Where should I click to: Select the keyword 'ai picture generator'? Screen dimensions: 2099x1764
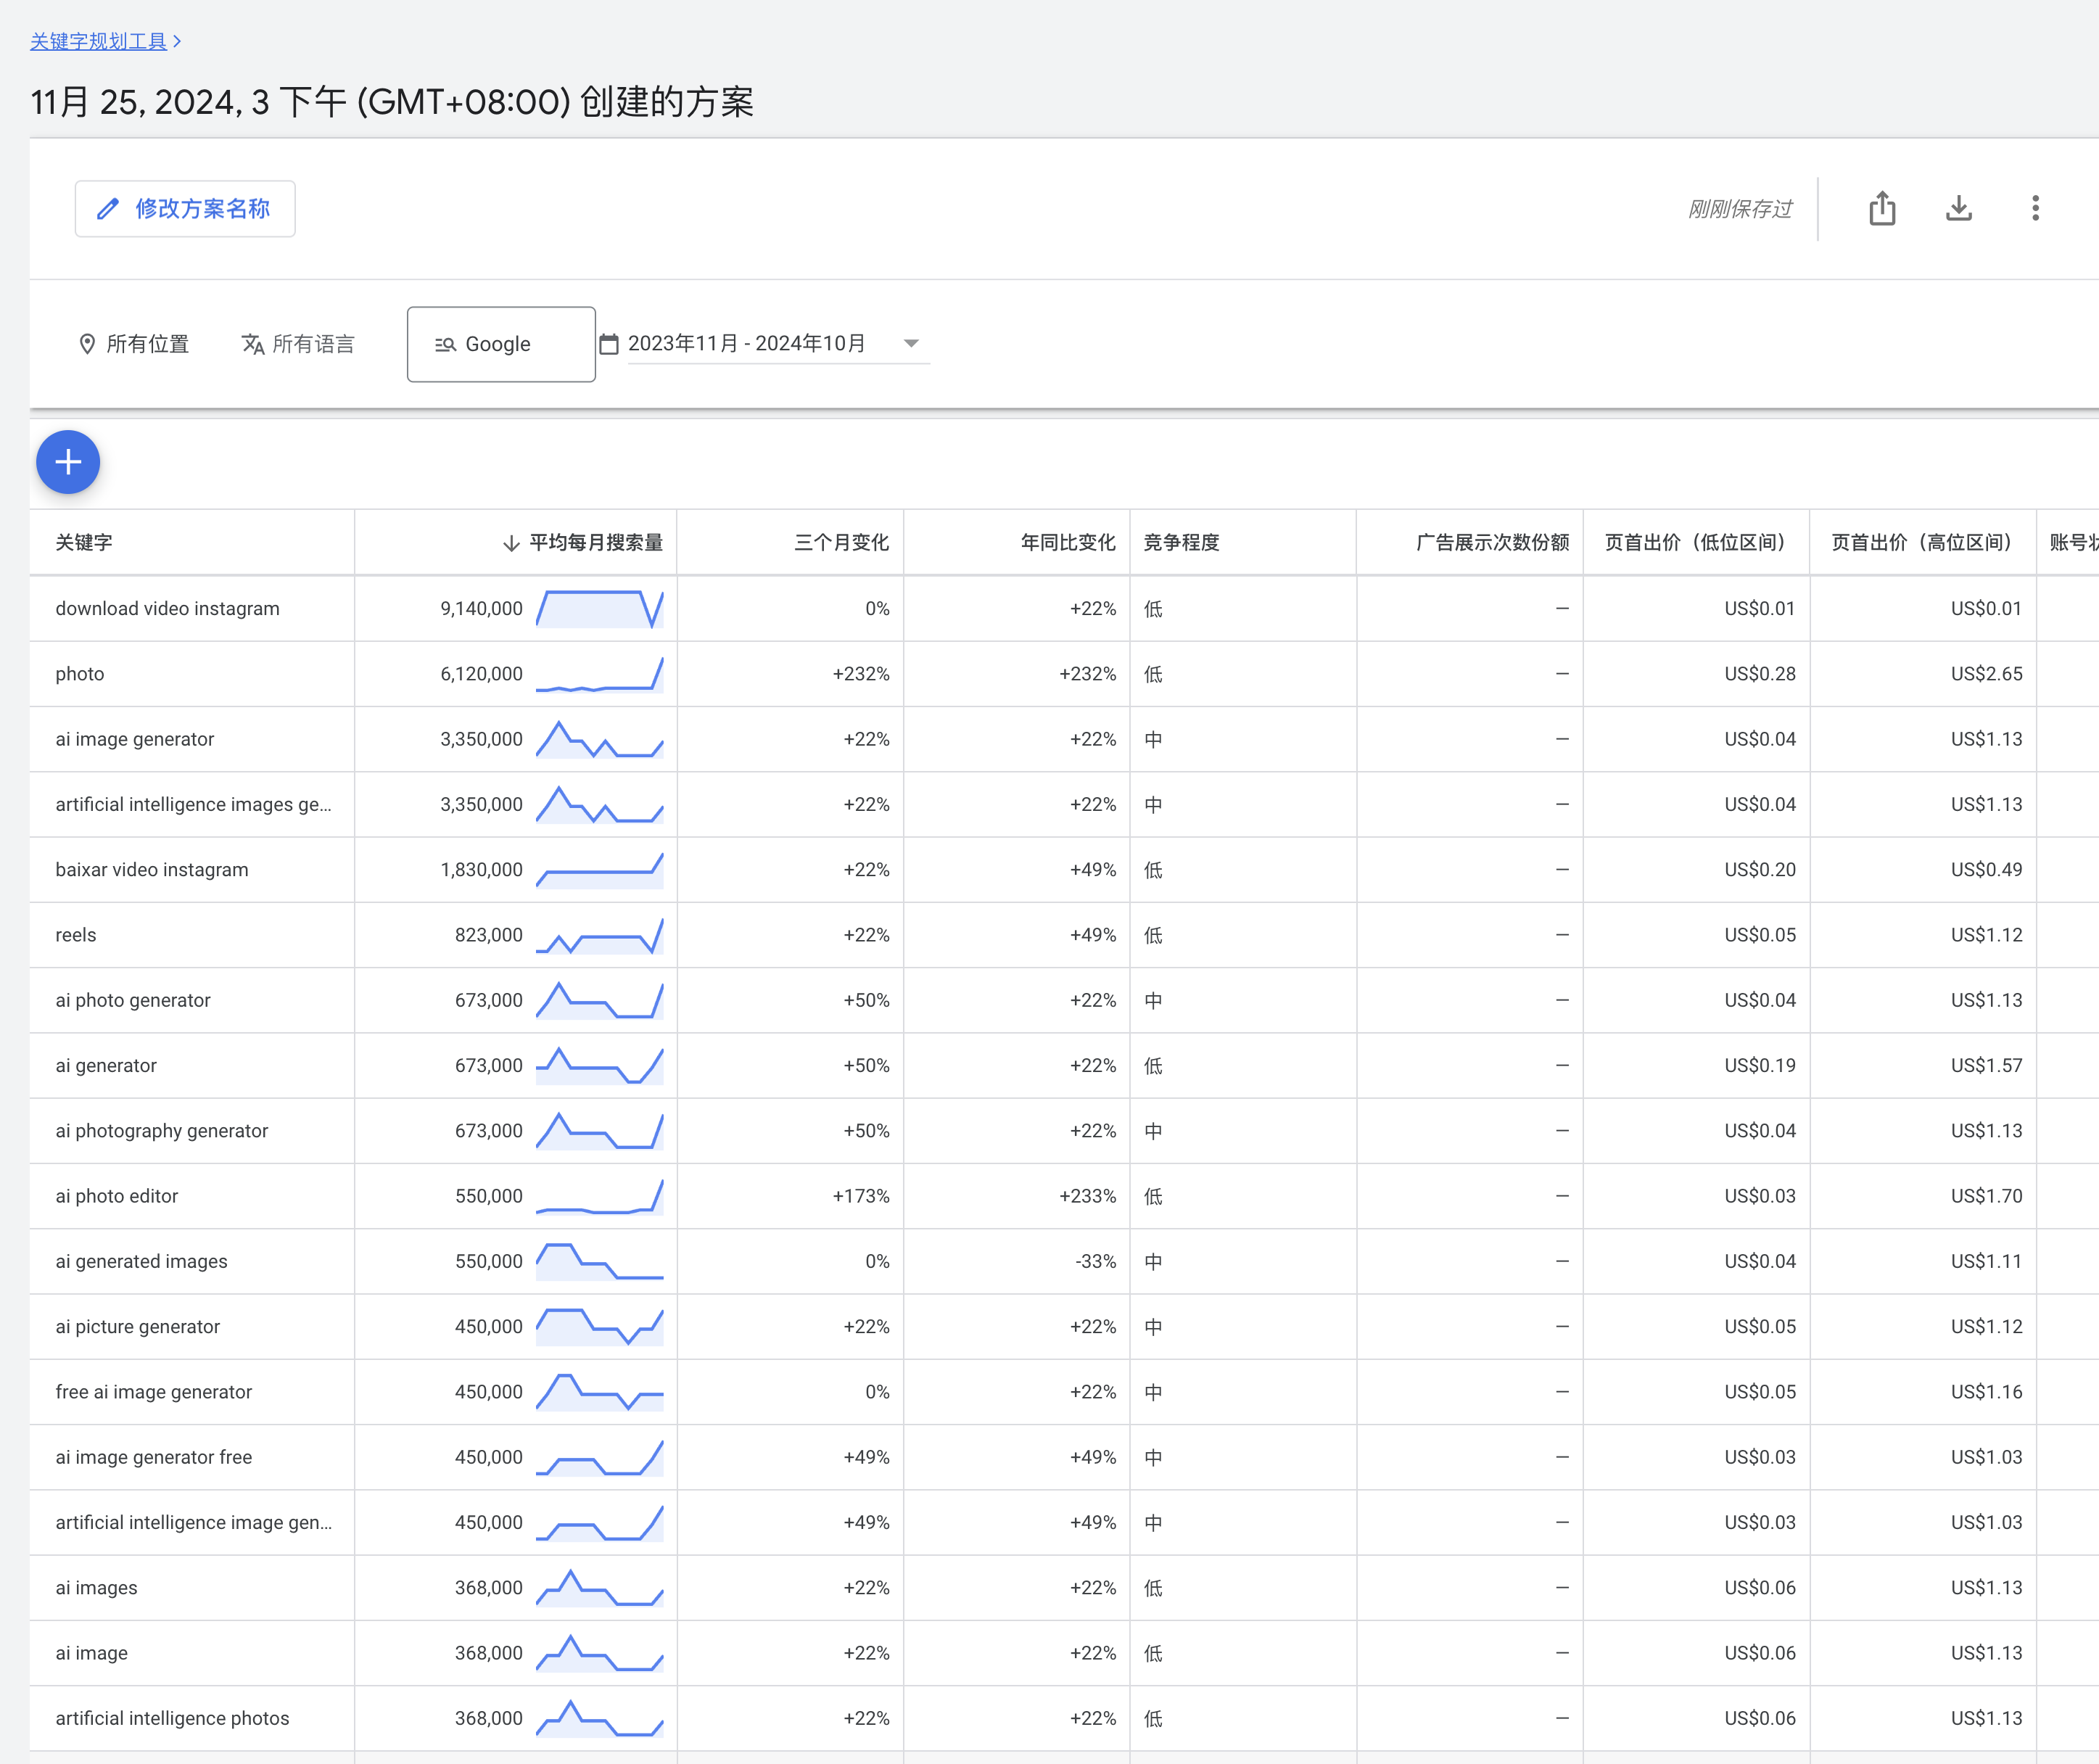[x=137, y=1327]
